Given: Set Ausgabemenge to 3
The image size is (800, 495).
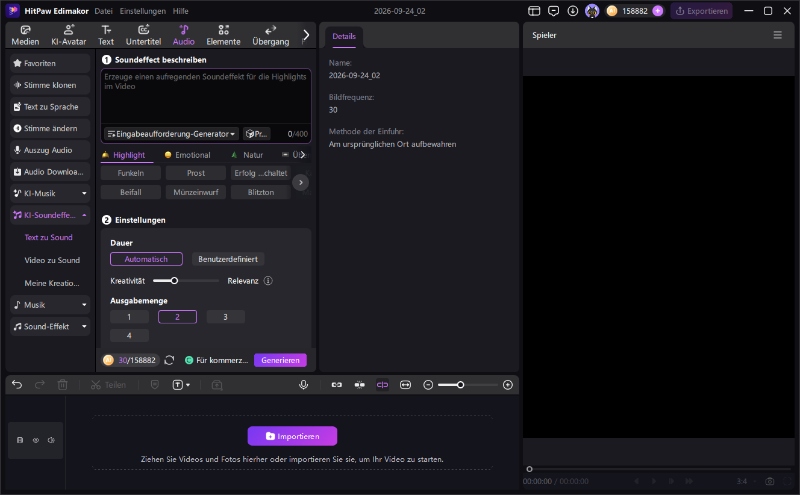Looking at the screenshot, I should pos(226,317).
